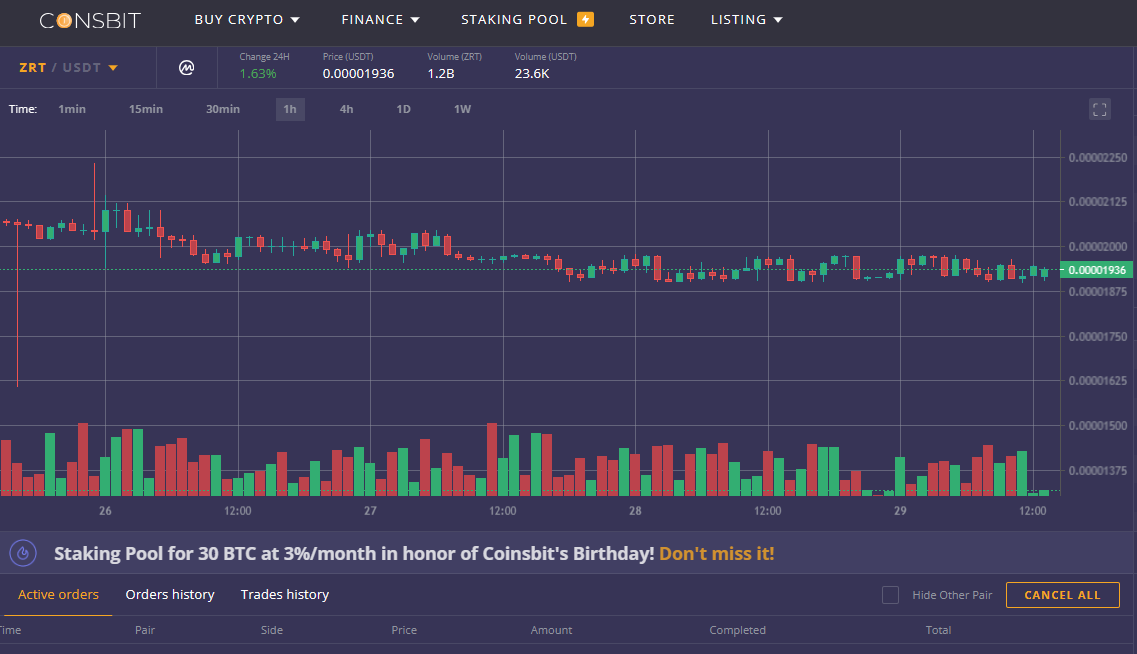Viewport: 1137px width, 654px height.
Task: Switch chart to 1min interval
Action: [x=71, y=109]
